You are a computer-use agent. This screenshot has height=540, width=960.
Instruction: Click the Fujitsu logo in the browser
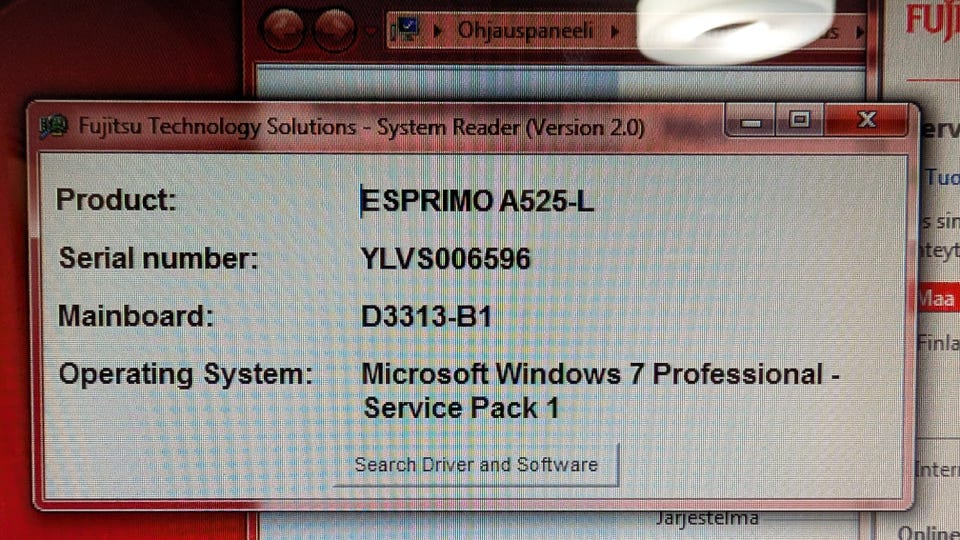932,18
